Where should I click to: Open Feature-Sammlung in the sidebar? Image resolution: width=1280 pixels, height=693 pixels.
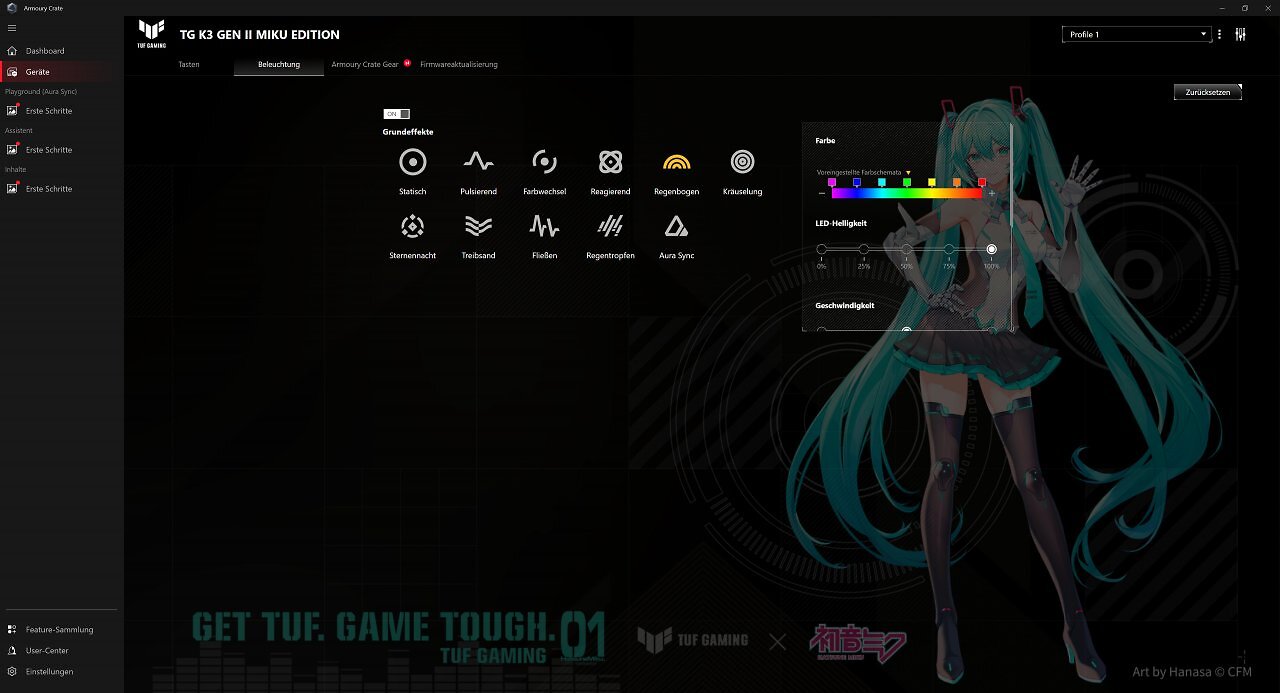click(x=62, y=630)
